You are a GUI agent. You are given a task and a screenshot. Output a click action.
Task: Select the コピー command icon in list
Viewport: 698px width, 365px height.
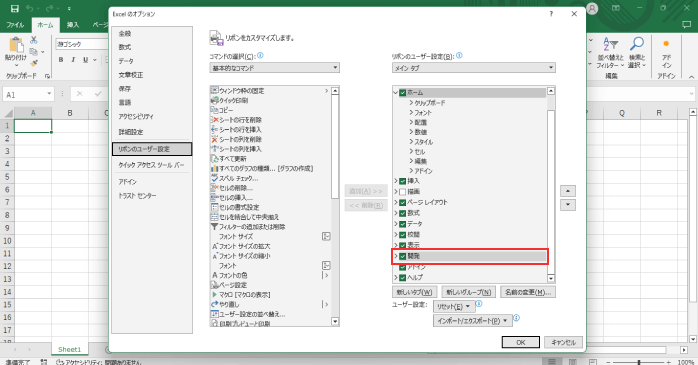215,110
